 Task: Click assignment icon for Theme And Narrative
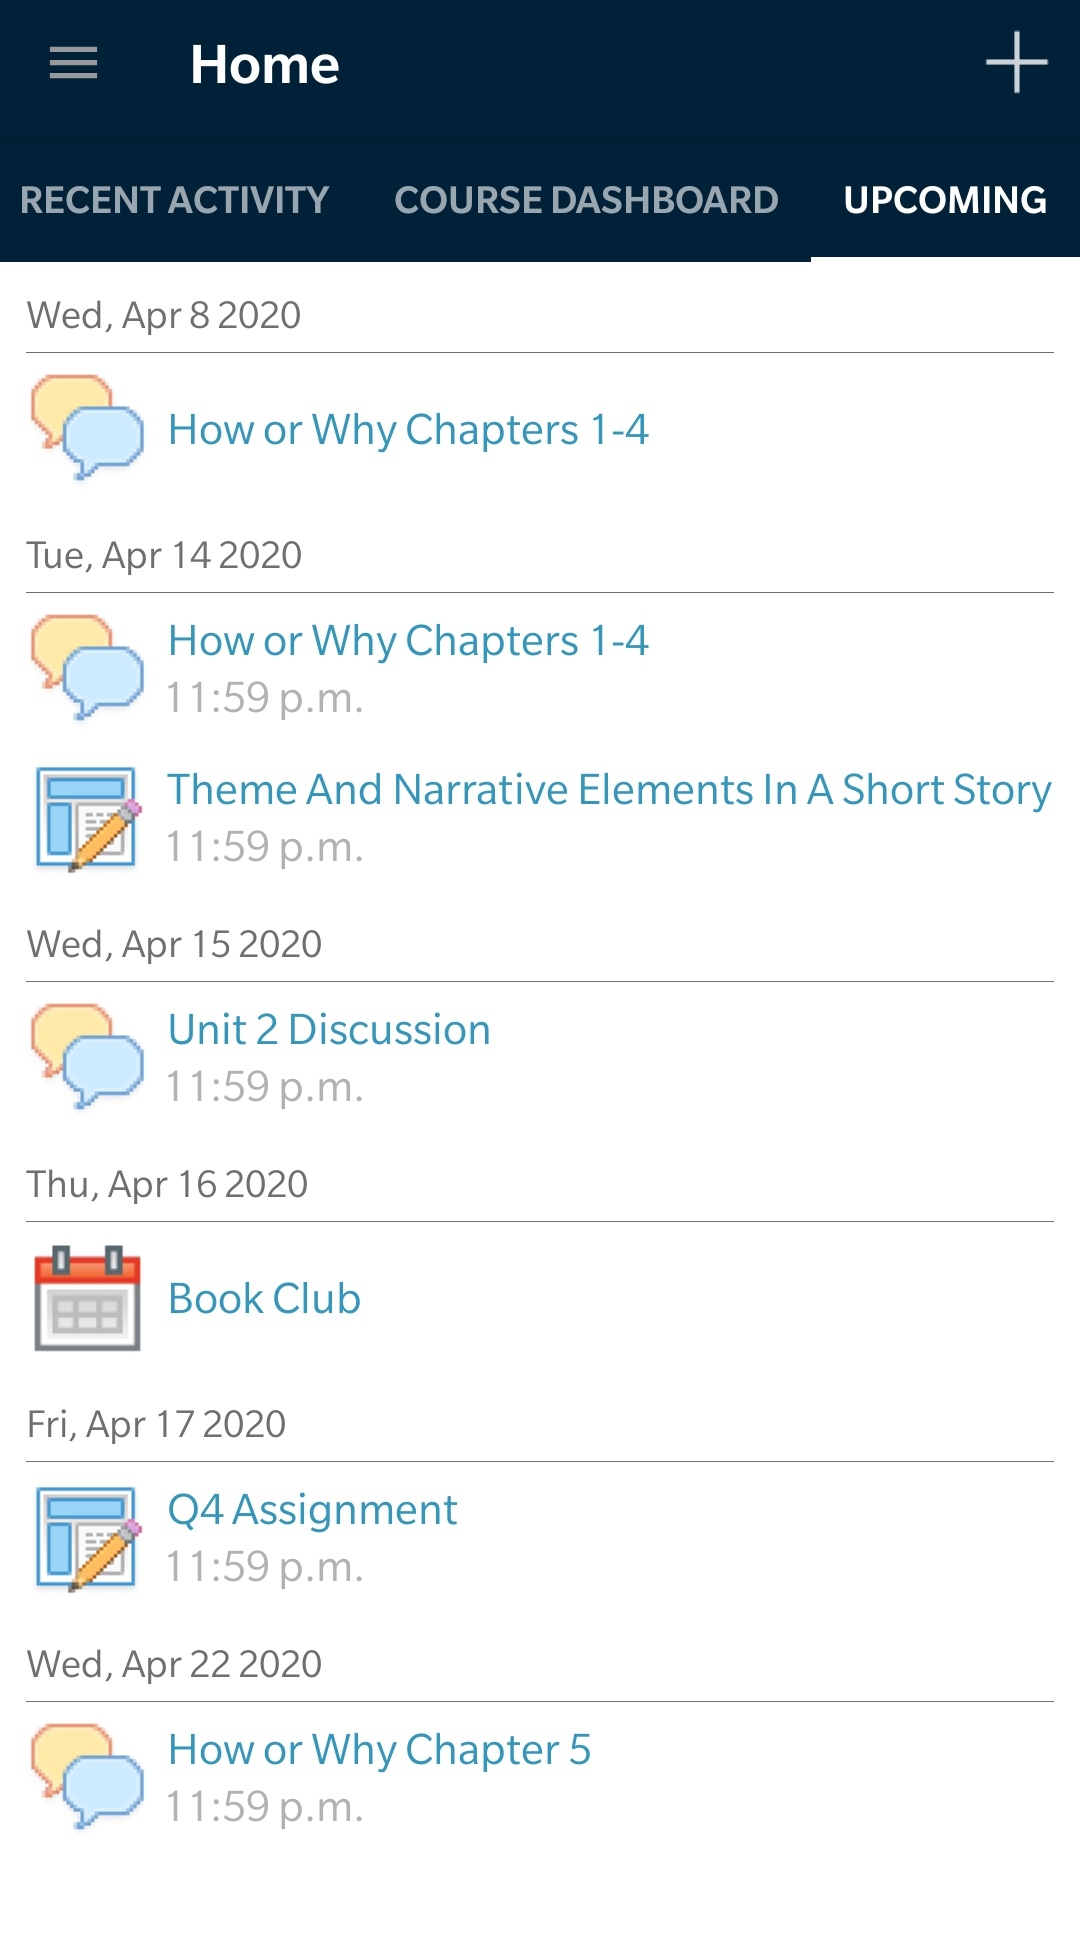pos(87,818)
